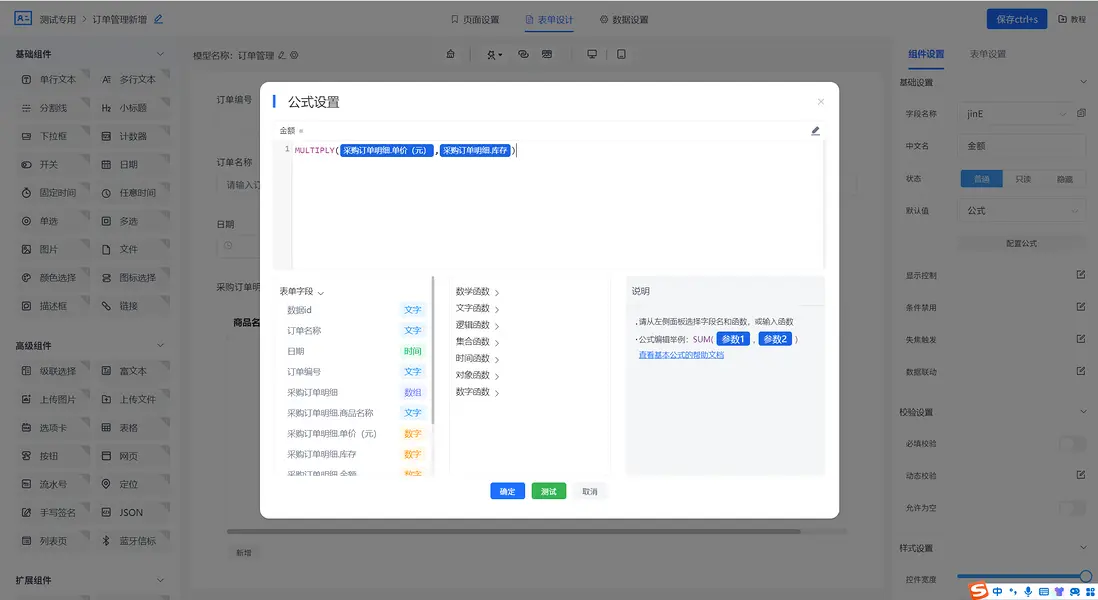Select the 颜色选择 palette icon

click(x=26, y=278)
